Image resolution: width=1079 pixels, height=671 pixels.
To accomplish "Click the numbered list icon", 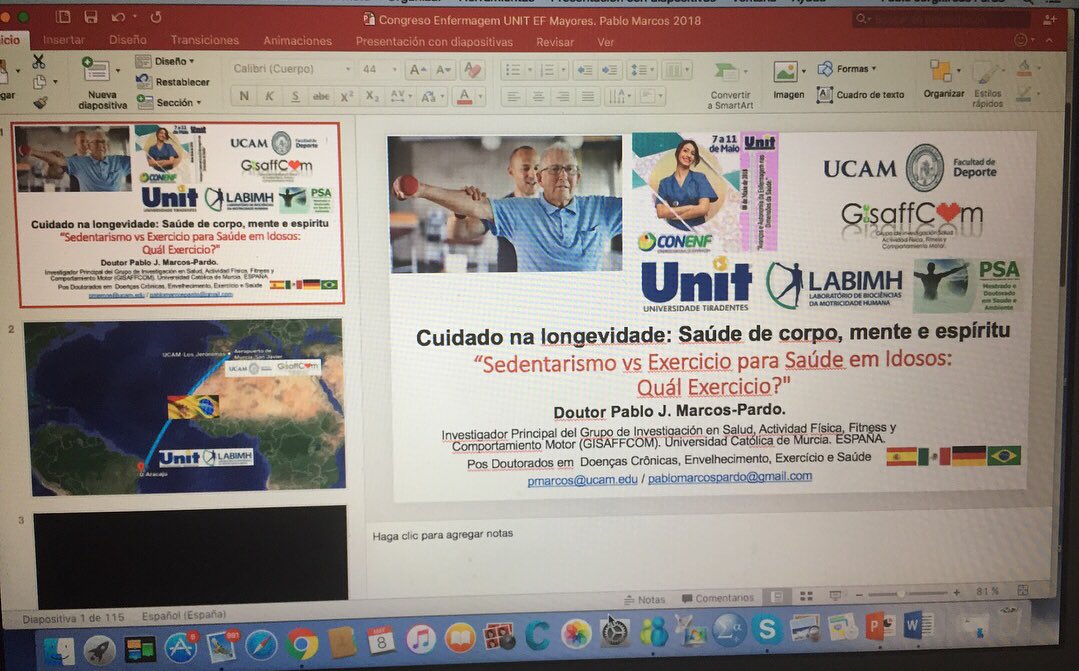I will [x=547, y=70].
